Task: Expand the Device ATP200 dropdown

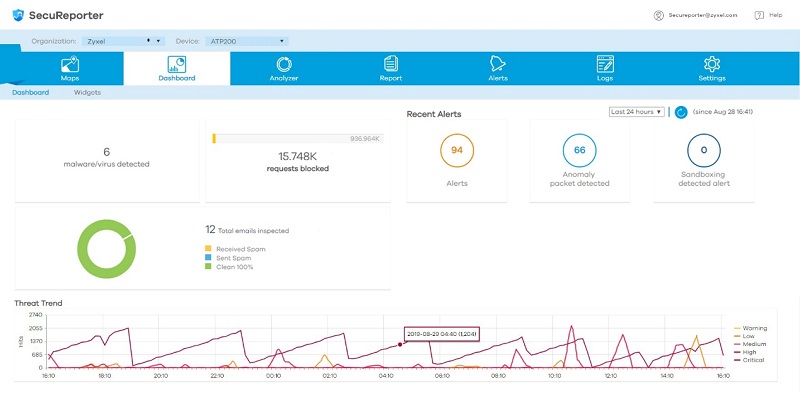Action: click(x=247, y=41)
